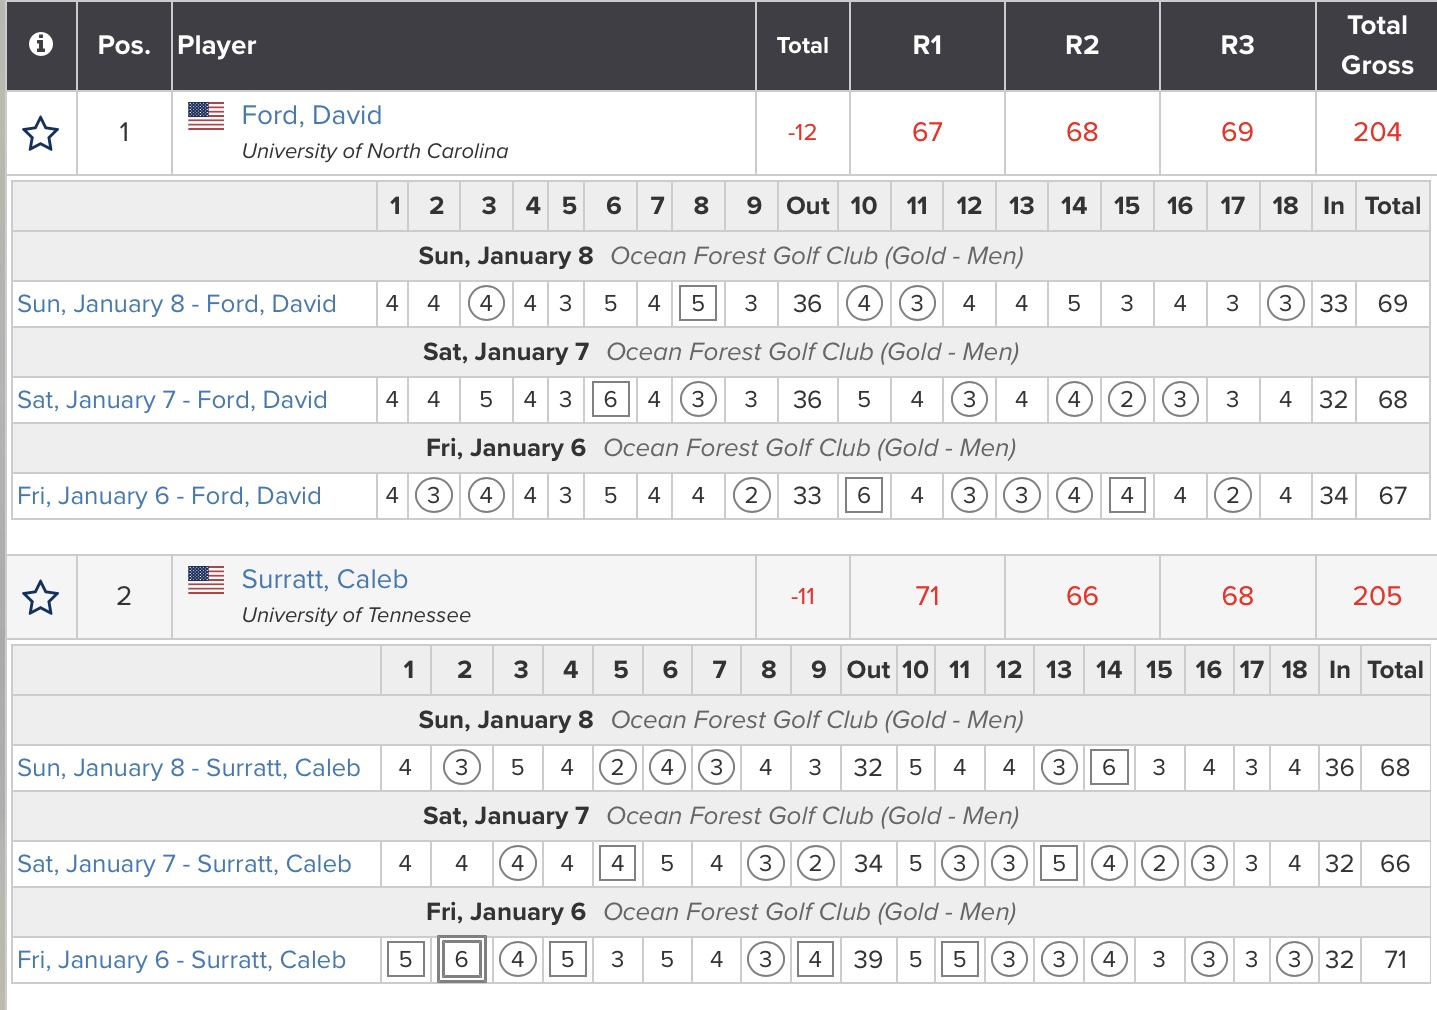The image size is (1437, 1010).
Task: Open Ford, David player profile link
Action: [311, 115]
